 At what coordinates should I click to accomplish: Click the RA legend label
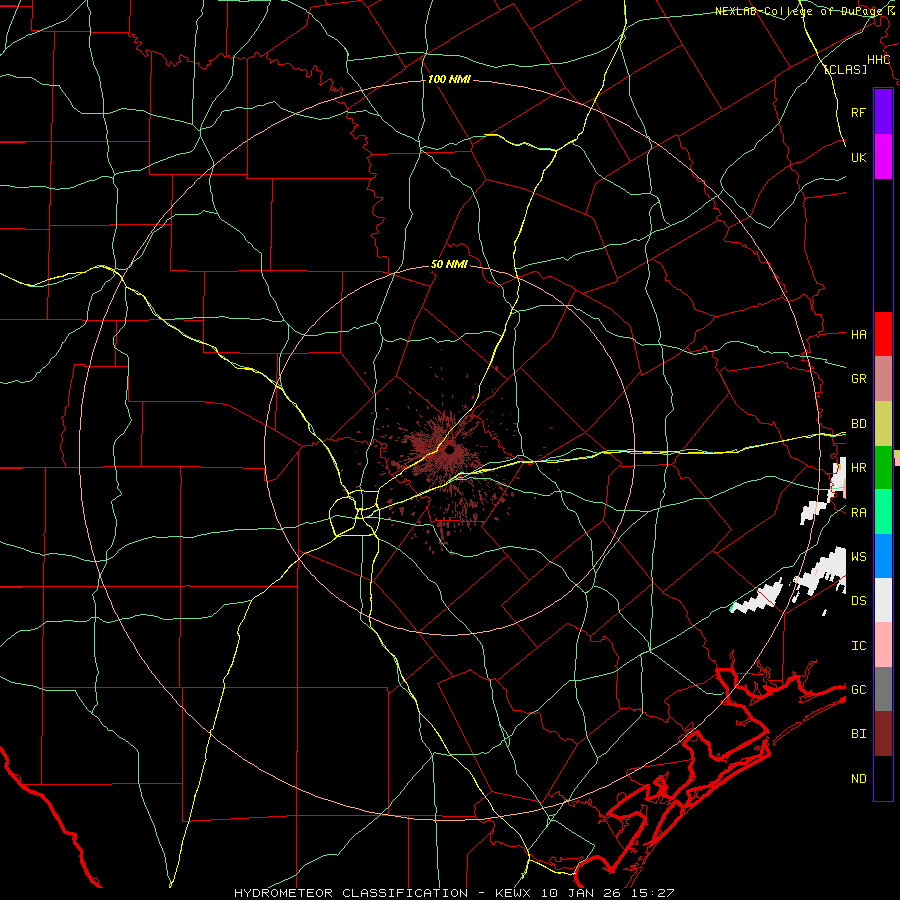click(858, 512)
